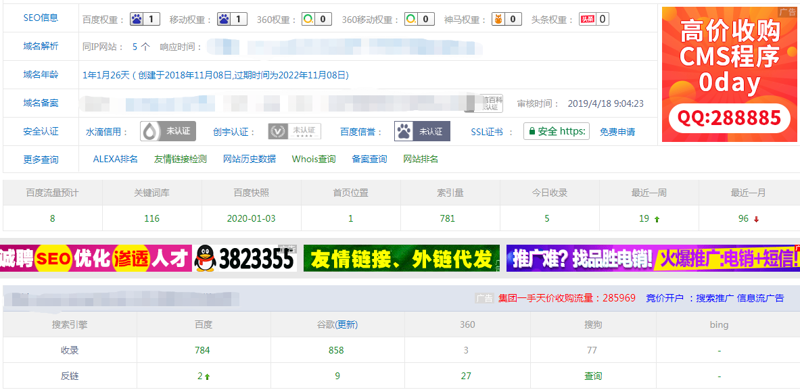This screenshot has width=800, height=390.
Task: Open the 域名解析 row label
Action: pyautogui.click(x=41, y=46)
